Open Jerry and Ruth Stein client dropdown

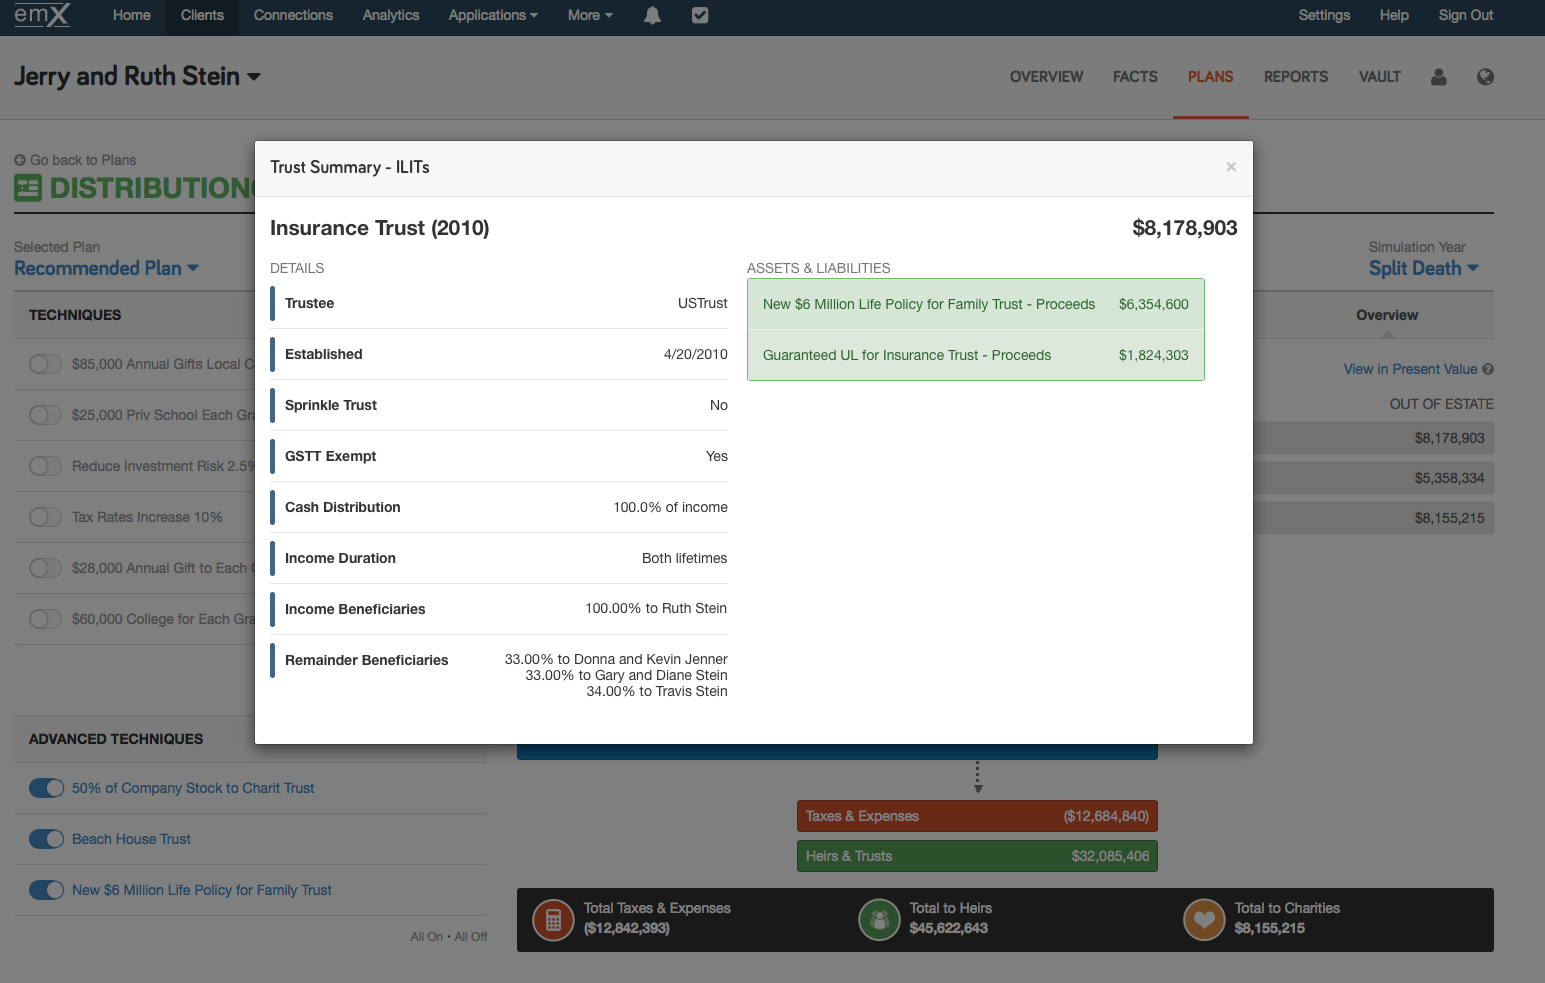(x=137, y=76)
